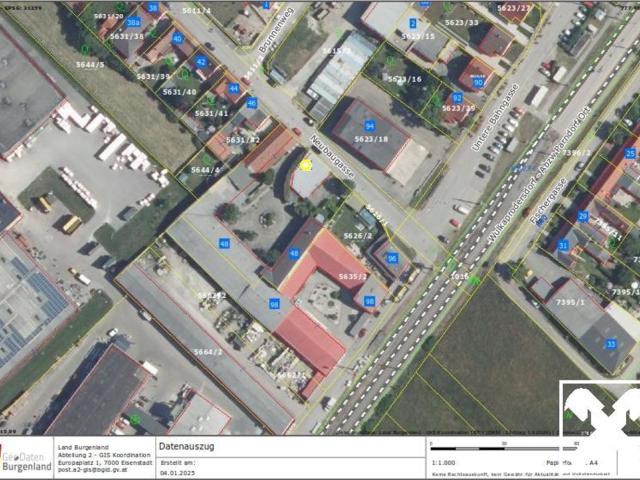
Task: Click the house number 38a marker
Action: (x=133, y=21)
